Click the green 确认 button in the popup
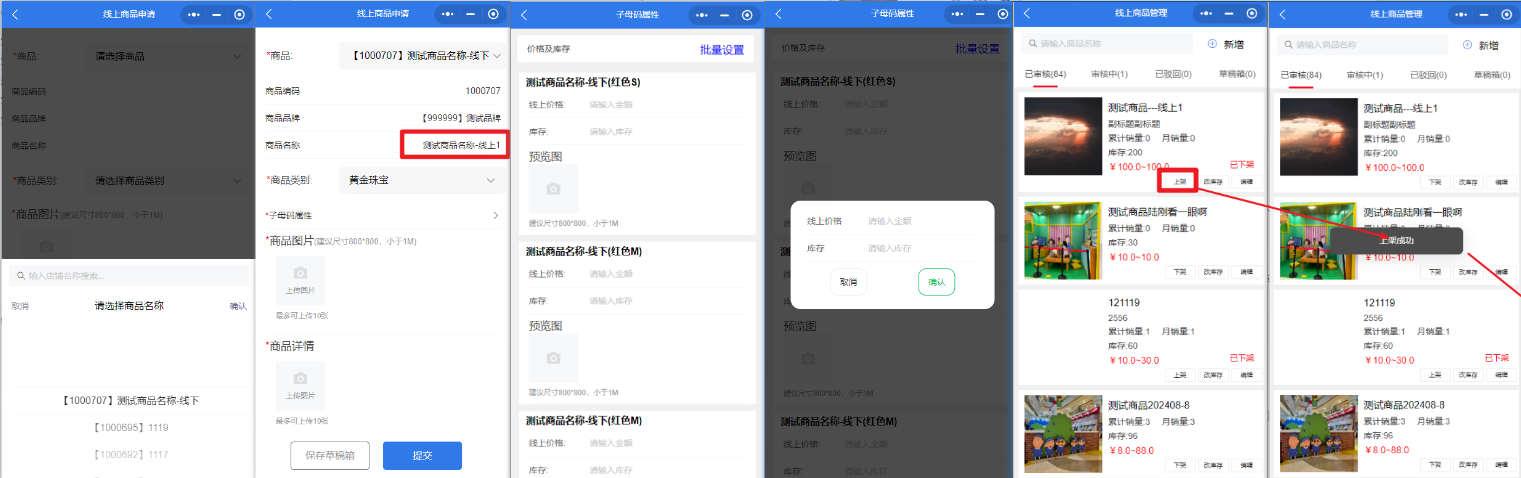 click(936, 282)
